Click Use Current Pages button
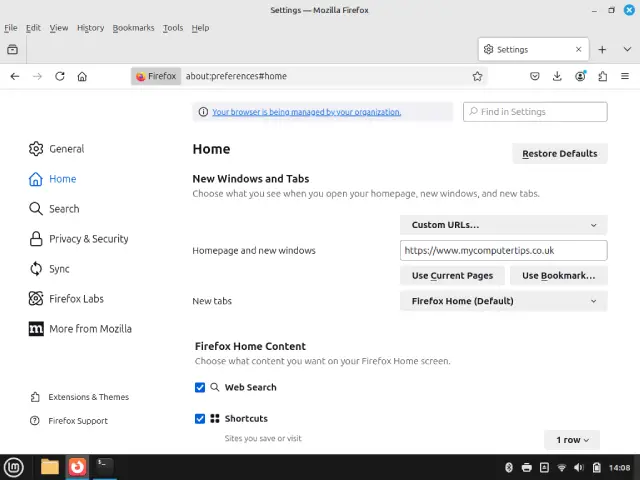The image size is (640, 480). point(452,276)
